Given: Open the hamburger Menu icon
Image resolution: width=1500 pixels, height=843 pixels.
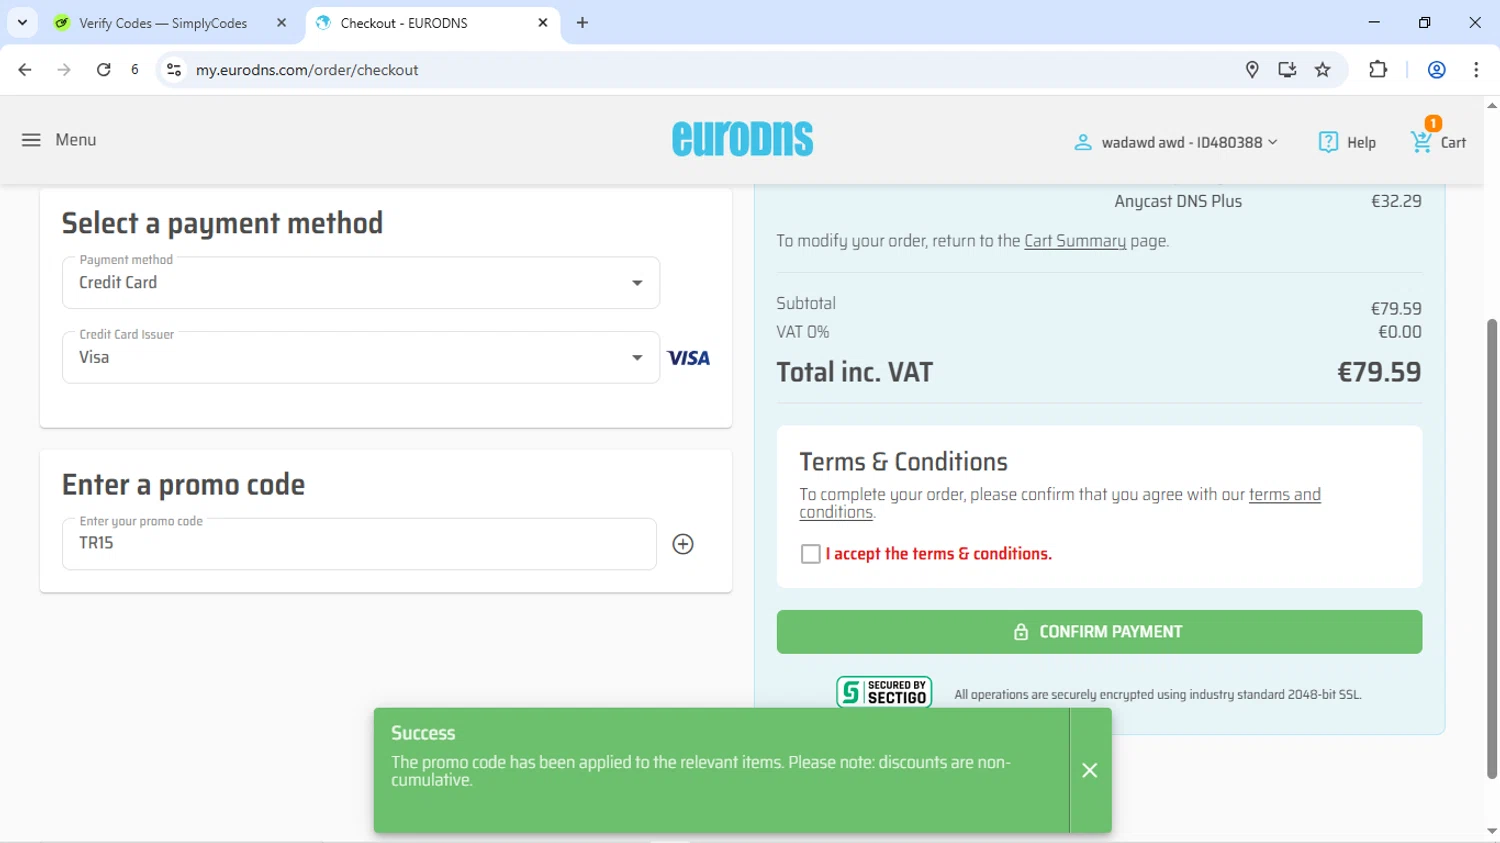Looking at the screenshot, I should pos(31,140).
